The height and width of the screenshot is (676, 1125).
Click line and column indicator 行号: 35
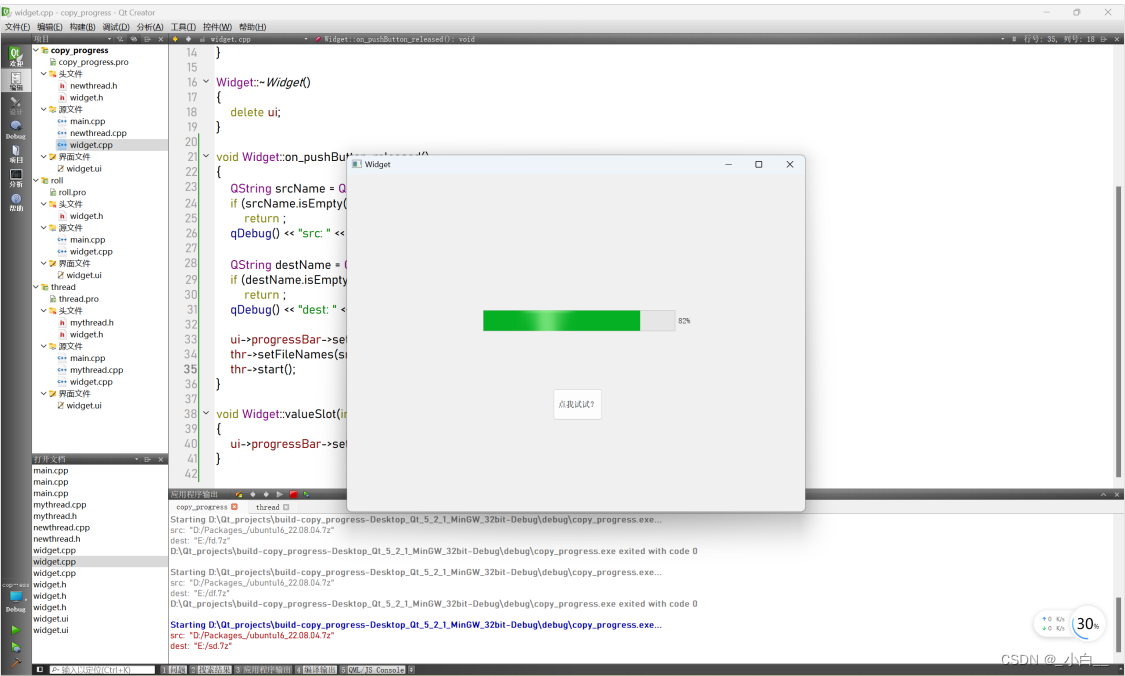[1059, 39]
